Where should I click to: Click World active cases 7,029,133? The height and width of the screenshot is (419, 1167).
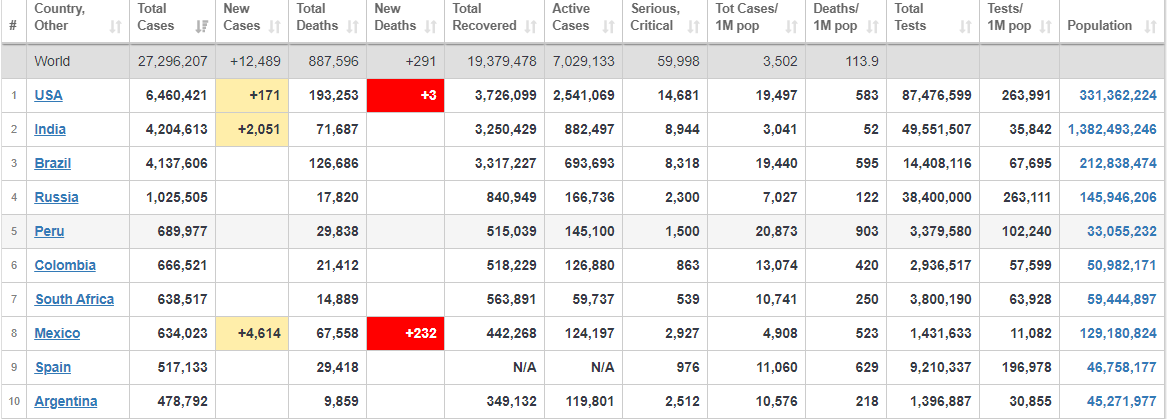pos(584,61)
